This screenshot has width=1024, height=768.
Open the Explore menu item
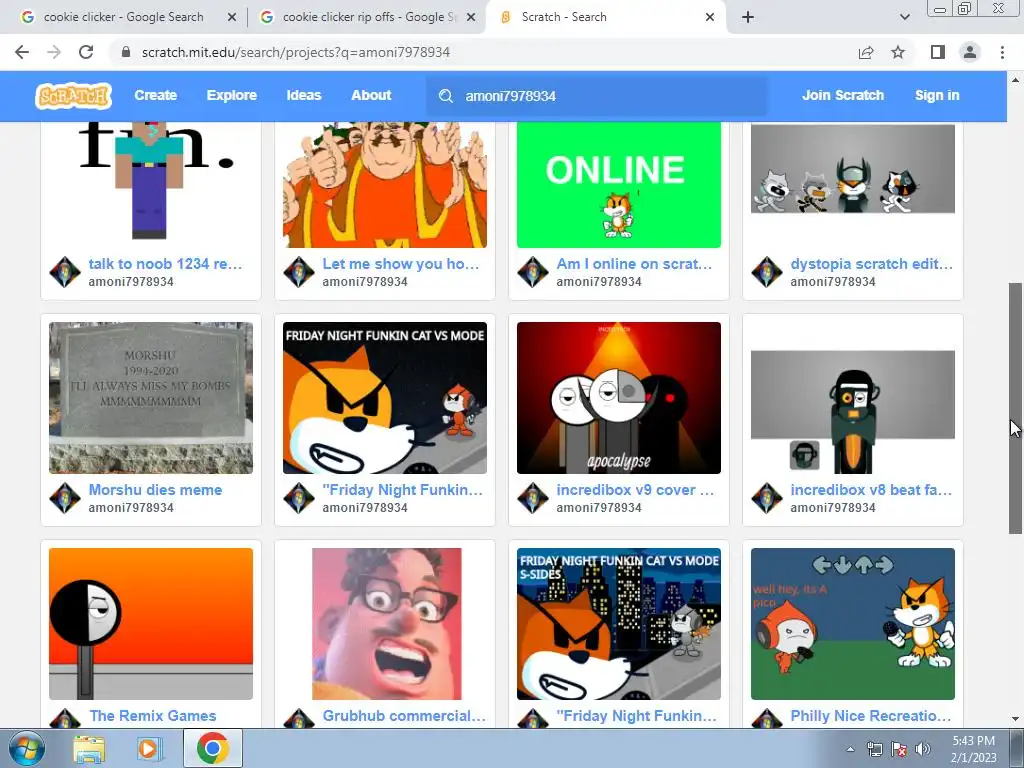(x=232, y=95)
